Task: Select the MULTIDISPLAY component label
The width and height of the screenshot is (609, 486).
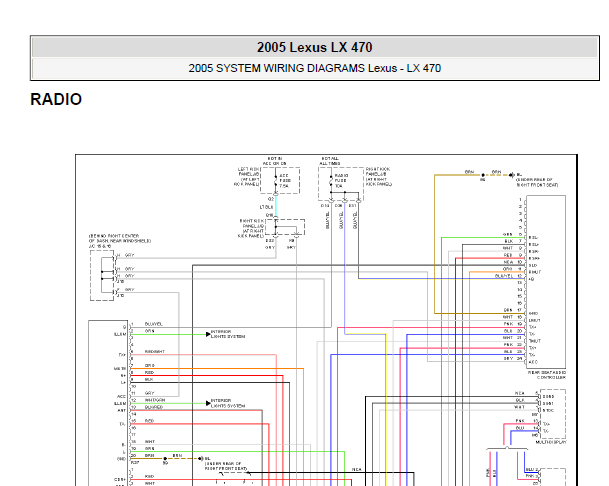Action: [551, 442]
